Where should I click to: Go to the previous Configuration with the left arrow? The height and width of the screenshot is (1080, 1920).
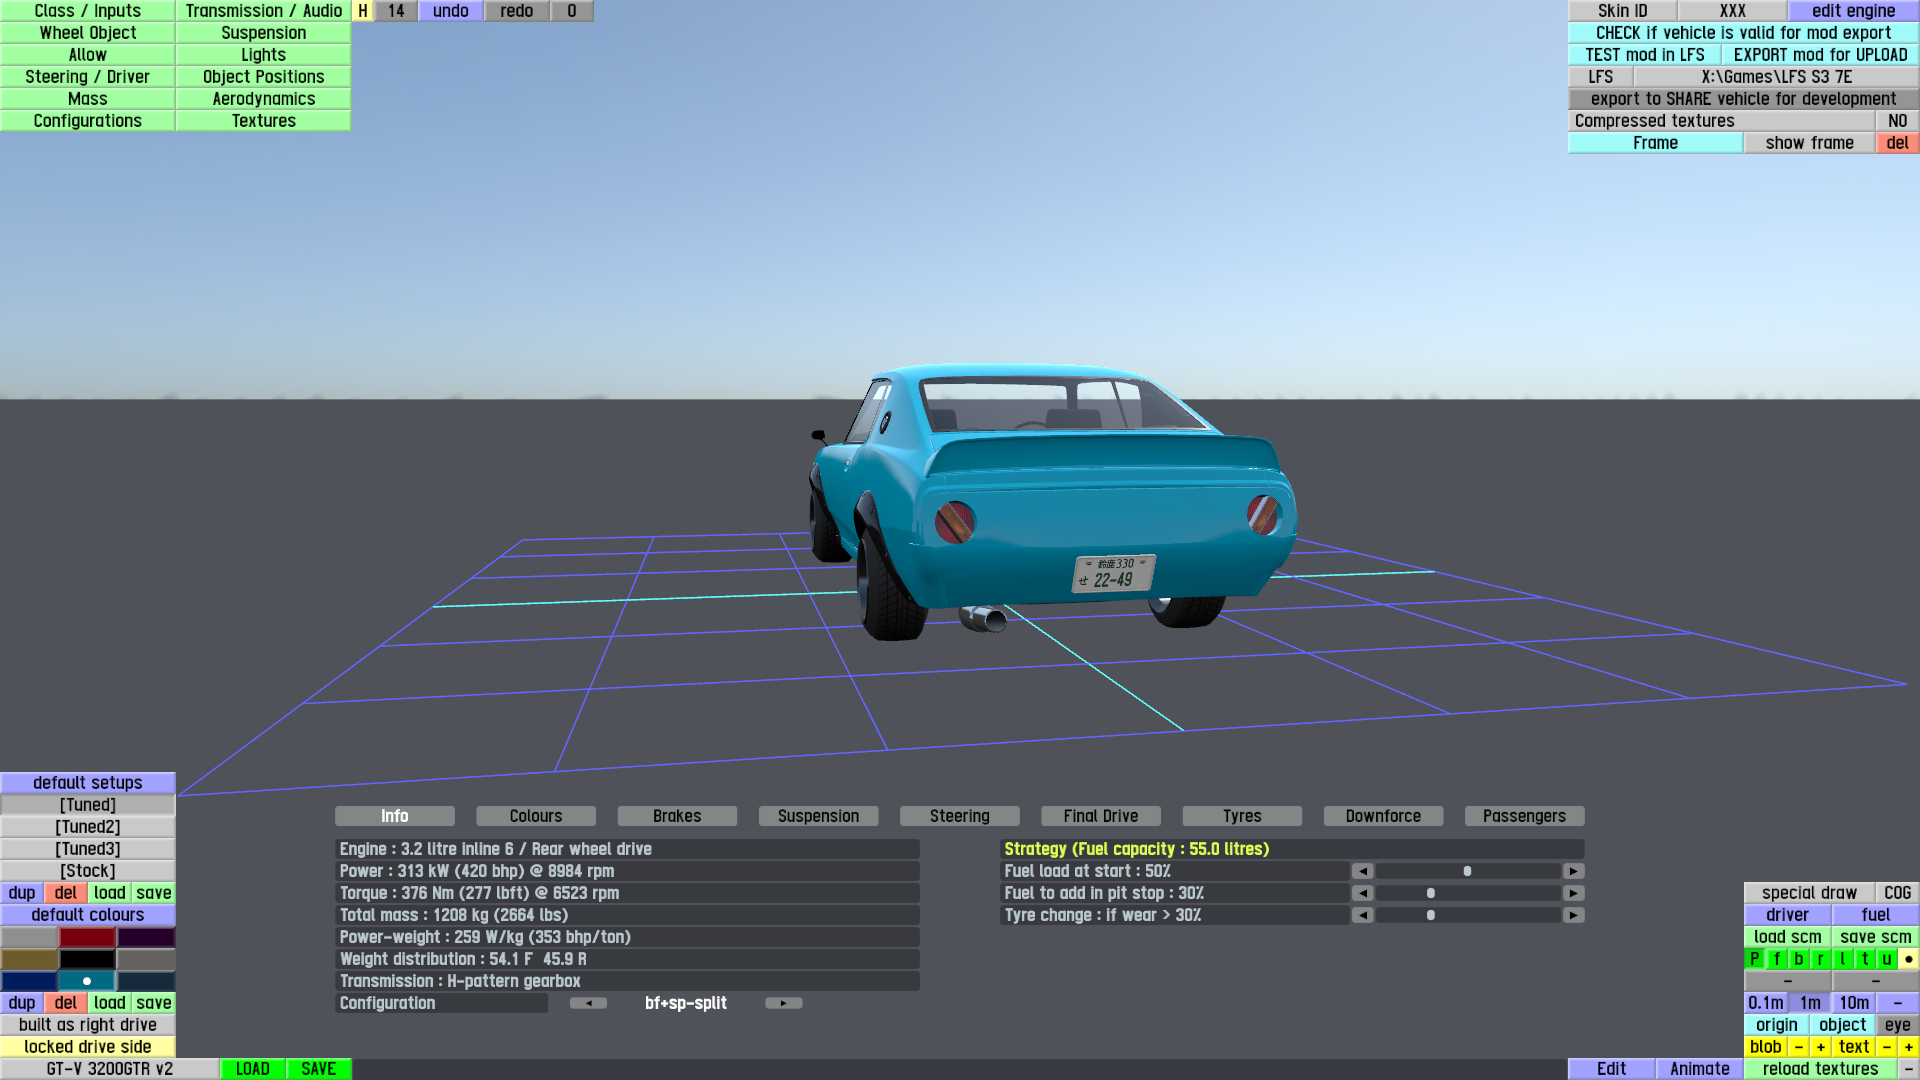click(588, 1003)
